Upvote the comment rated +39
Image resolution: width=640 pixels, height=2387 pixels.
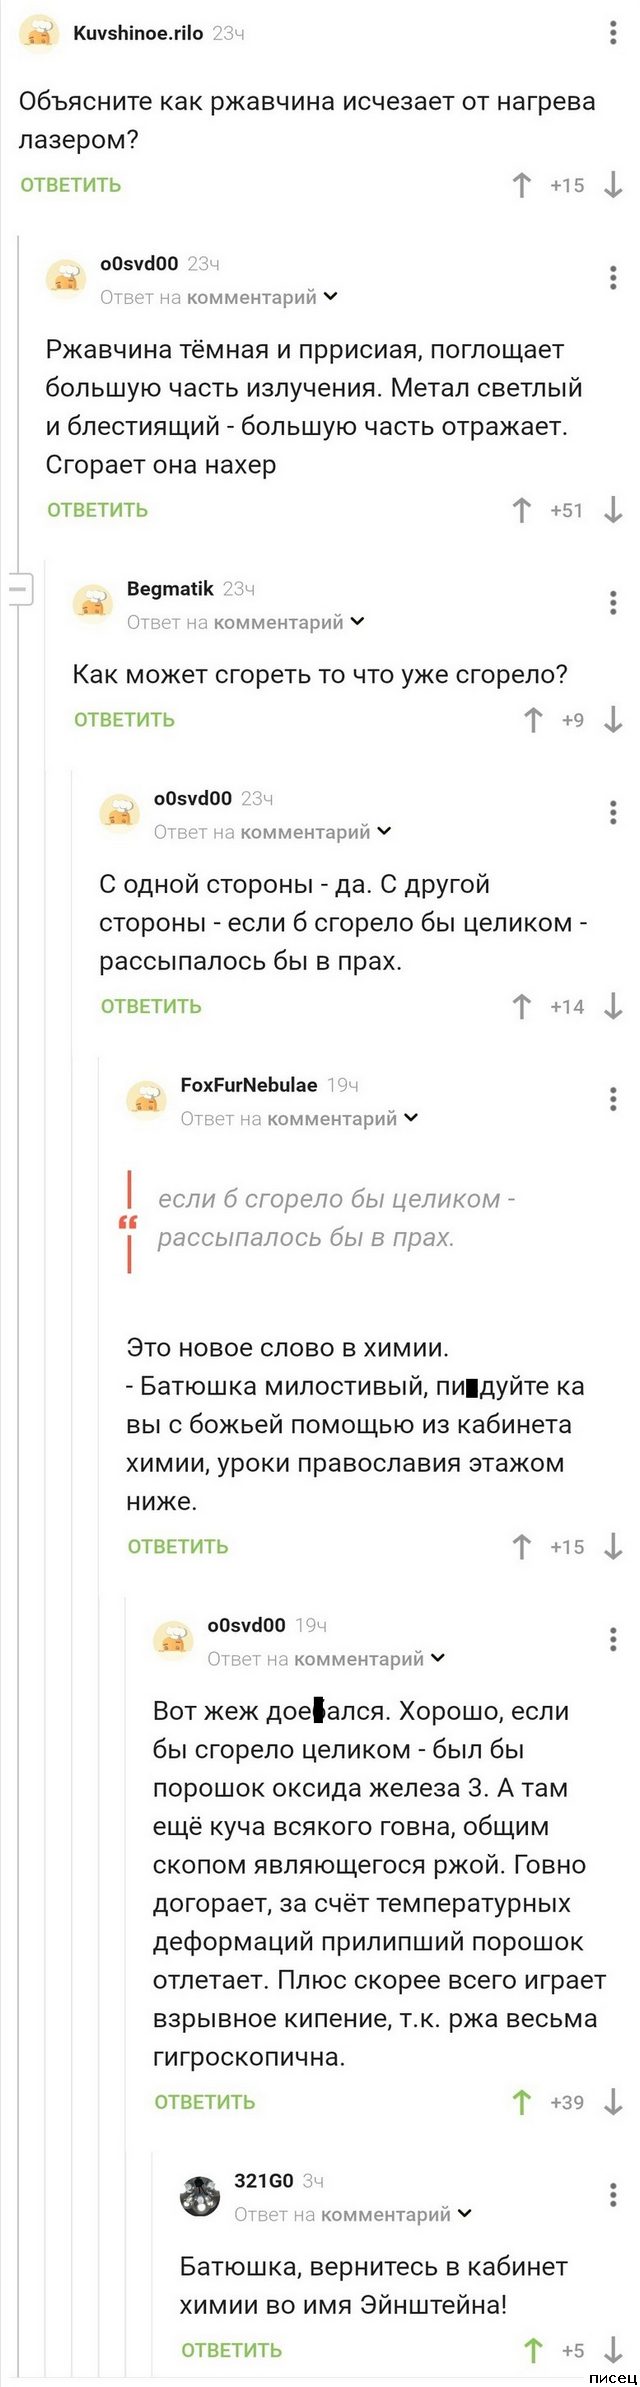[521, 2103]
